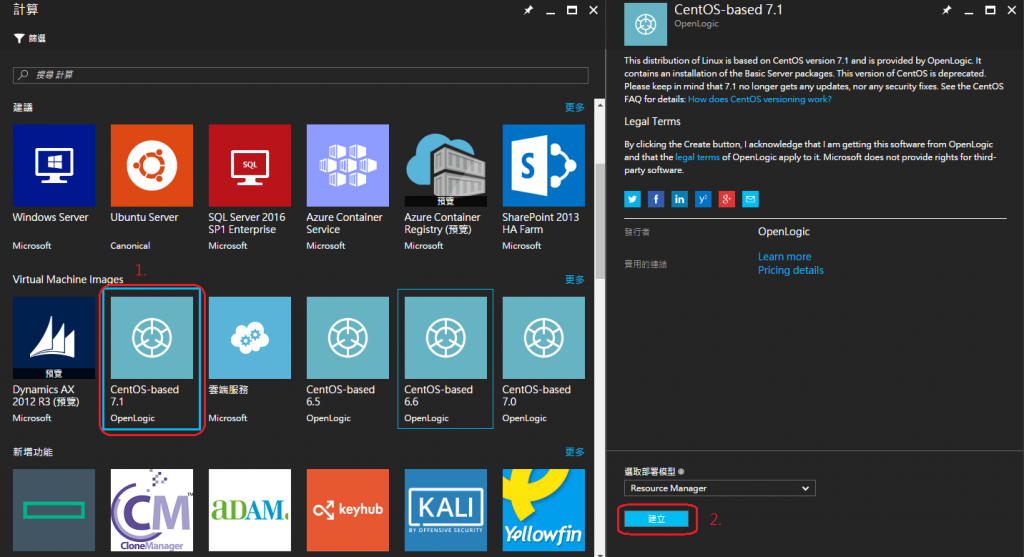Show the deployment model info tooltip icon
The height and width of the screenshot is (557, 1024).
681,471
